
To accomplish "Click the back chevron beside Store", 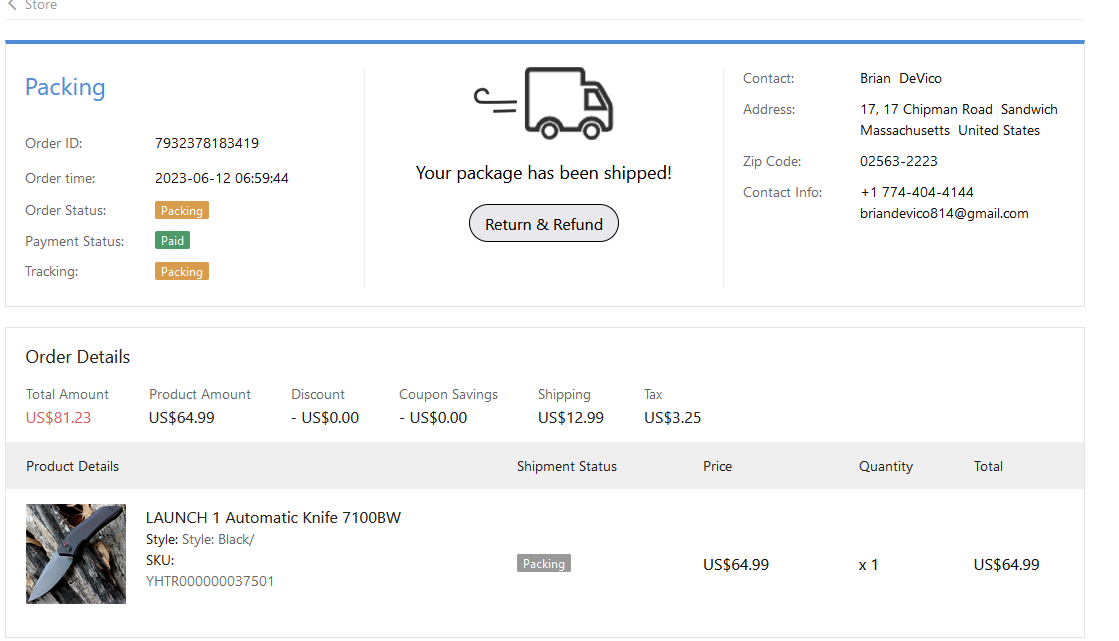I will tap(12, 5).
